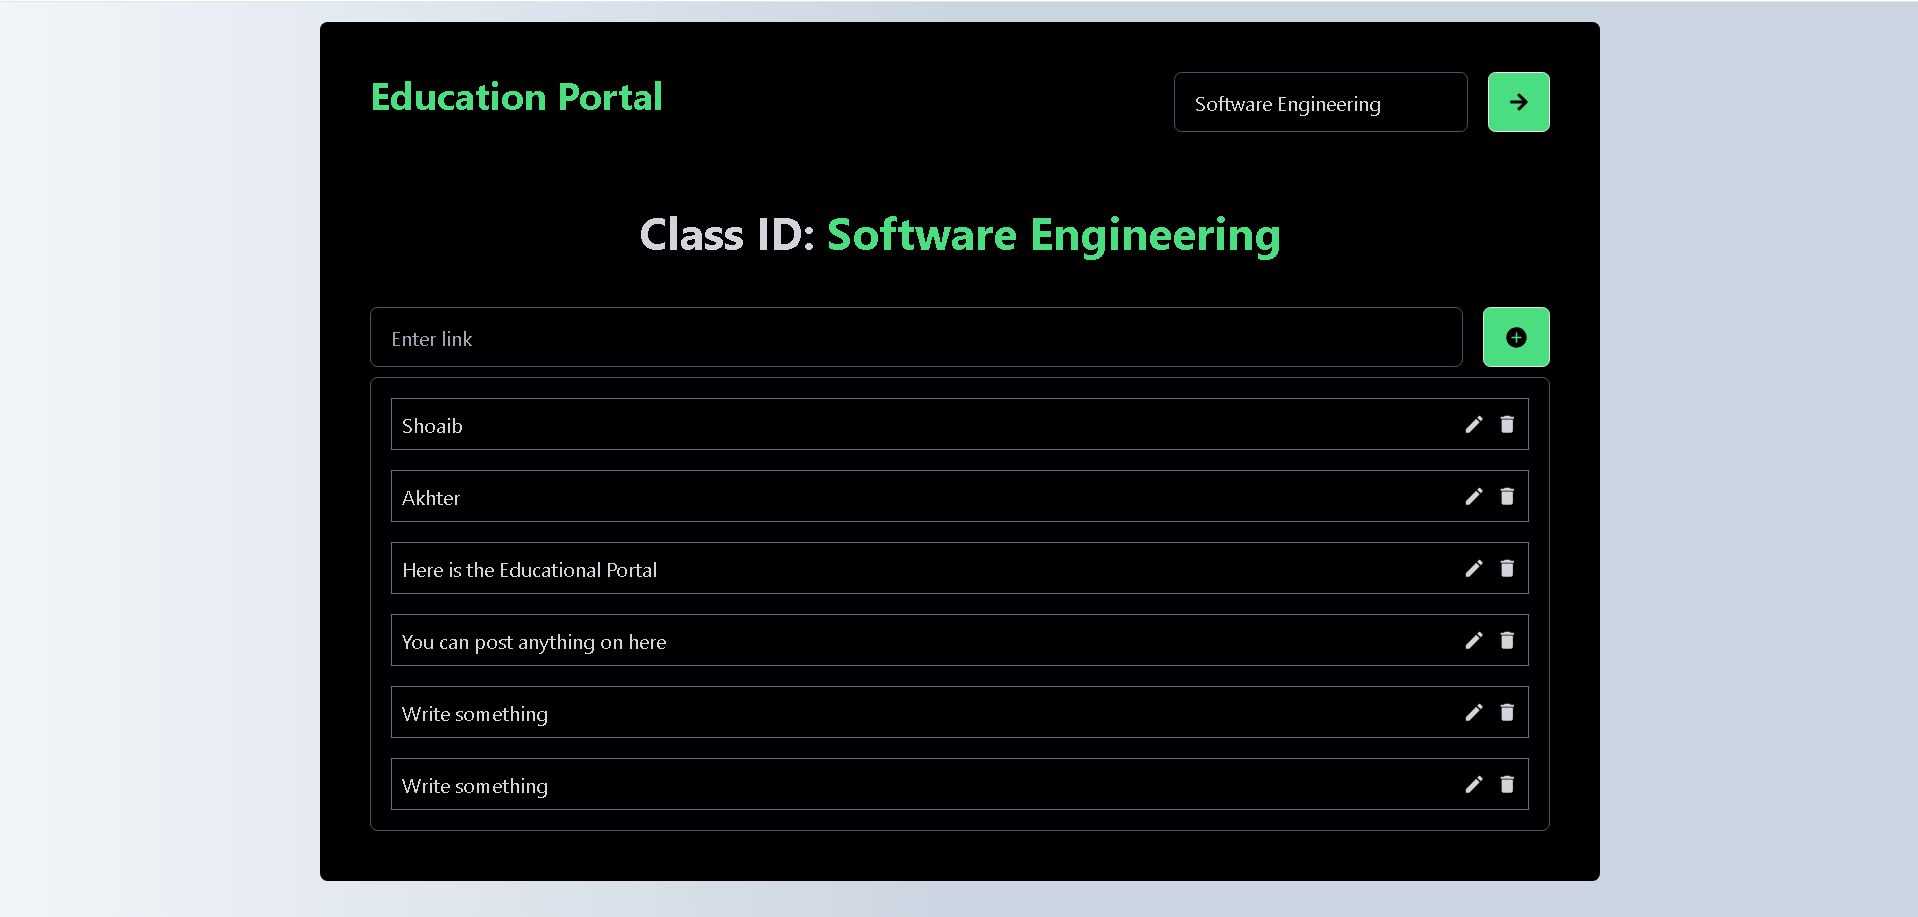Delete the Shoaib post
The height and width of the screenshot is (917, 1918).
(x=1507, y=424)
